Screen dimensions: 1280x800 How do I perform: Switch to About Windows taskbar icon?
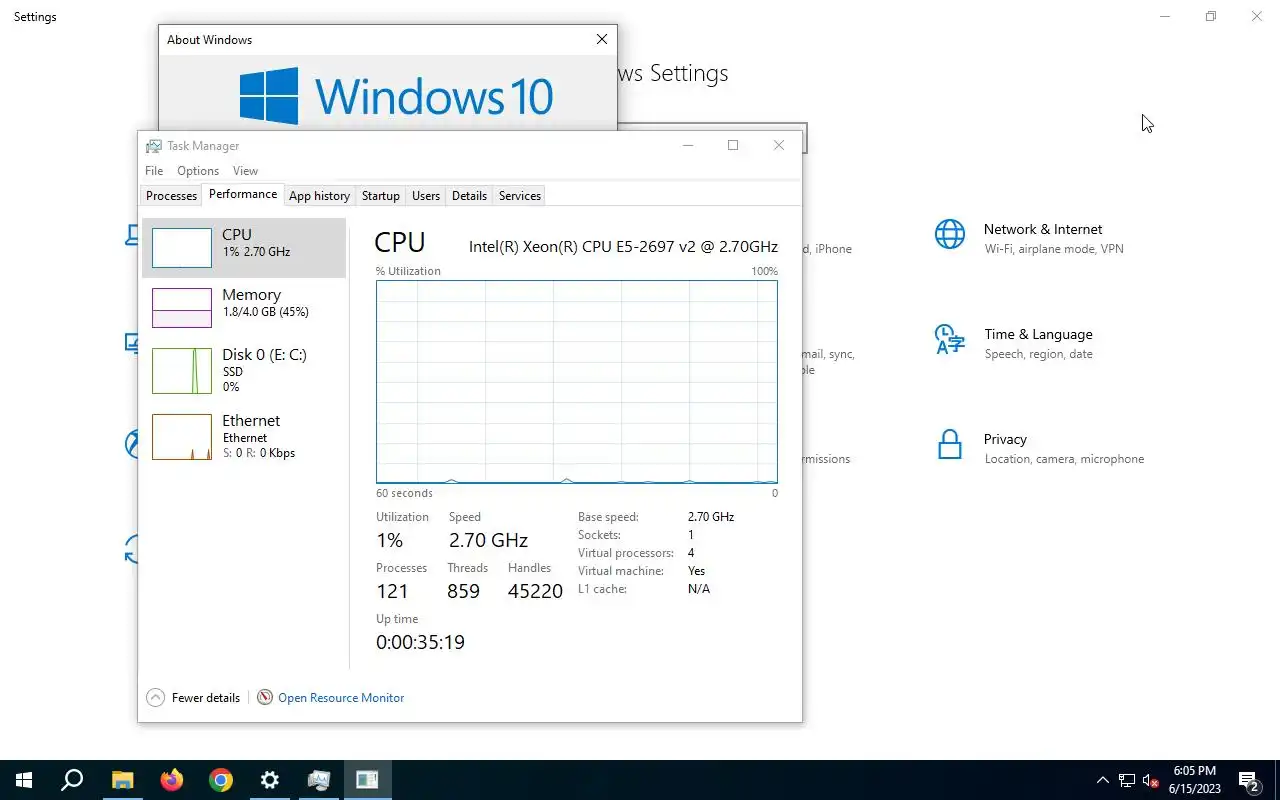368,780
